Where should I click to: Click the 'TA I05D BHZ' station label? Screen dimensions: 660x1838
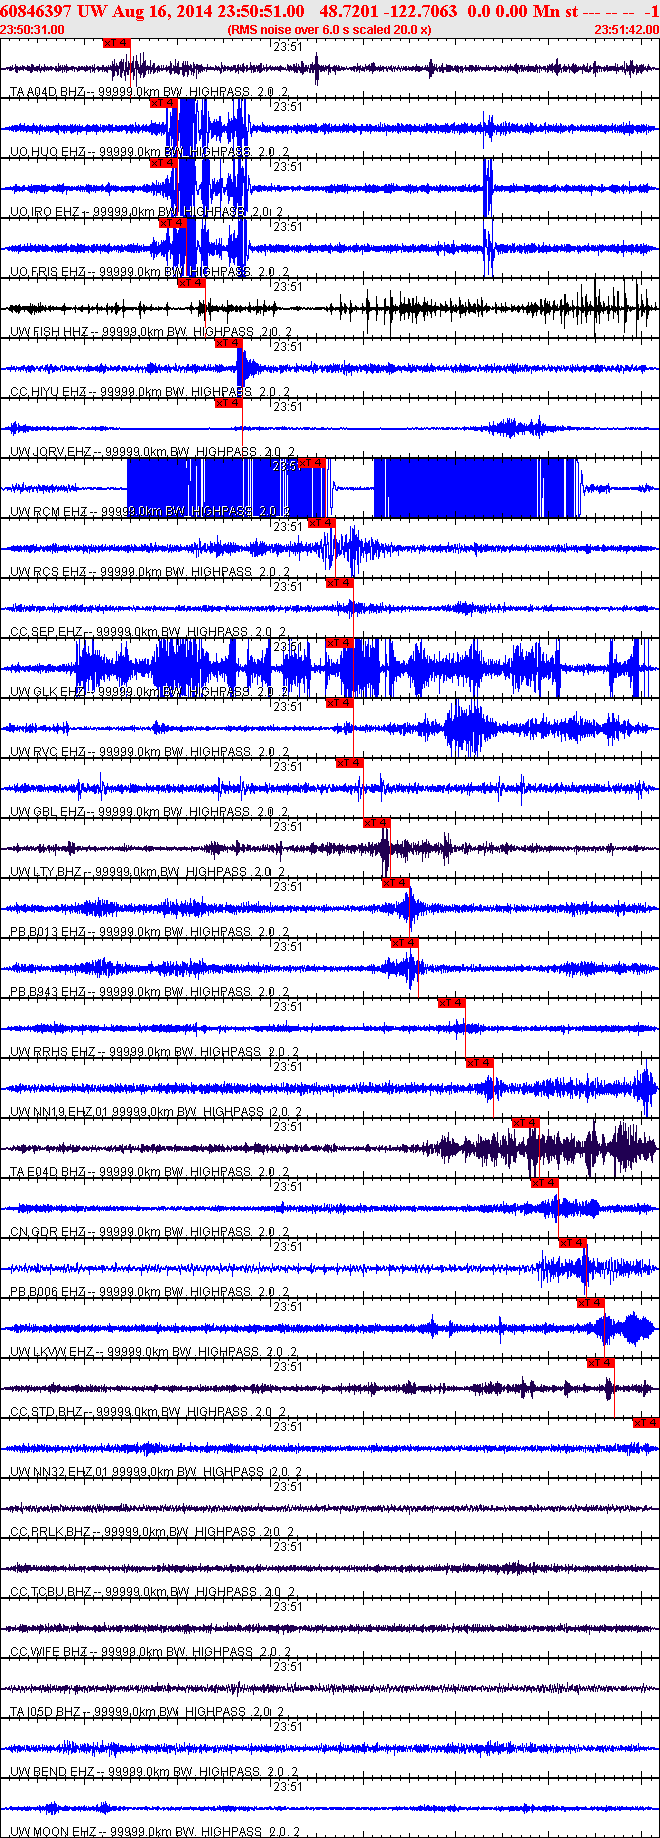(47, 1712)
